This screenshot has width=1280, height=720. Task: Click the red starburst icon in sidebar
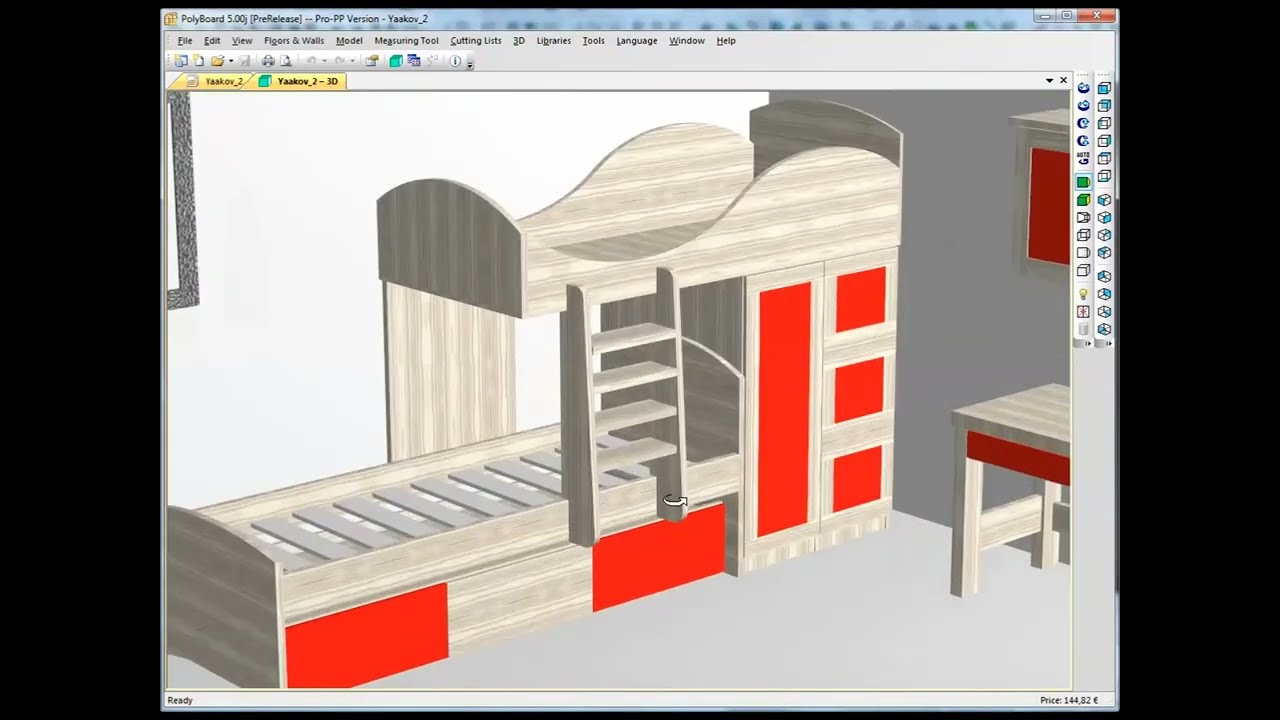1083,312
